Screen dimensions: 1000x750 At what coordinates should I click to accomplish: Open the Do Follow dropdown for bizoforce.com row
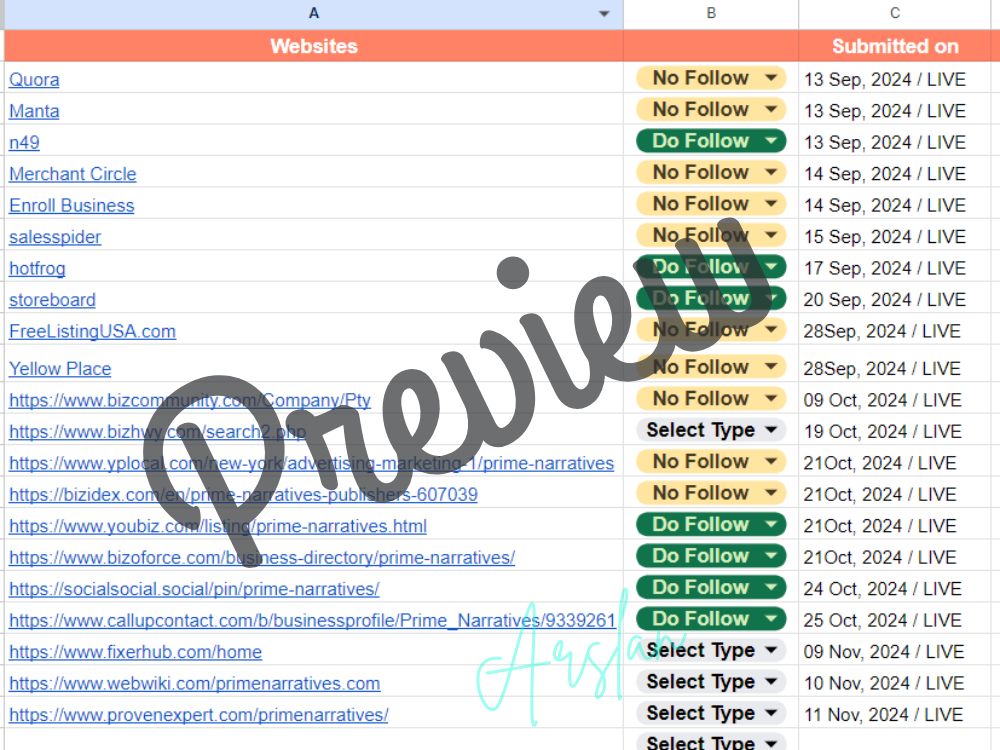tap(711, 555)
